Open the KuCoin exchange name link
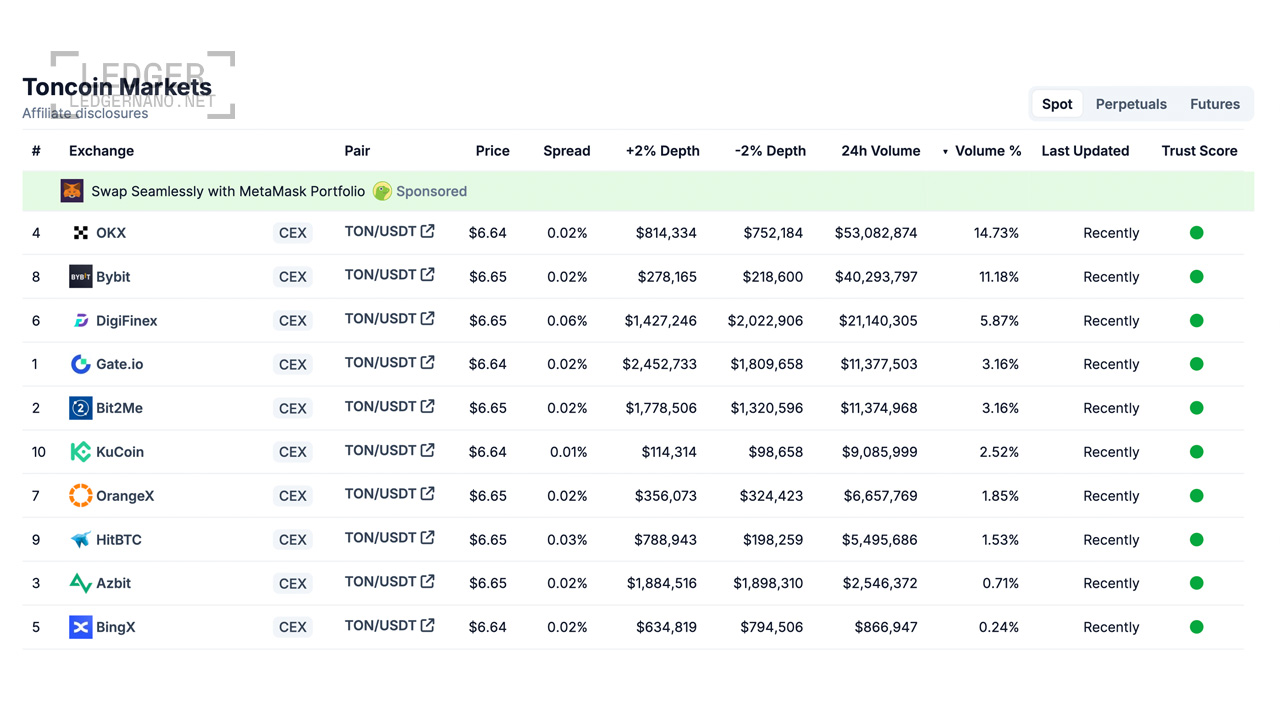The width and height of the screenshot is (1280, 720). [120, 452]
